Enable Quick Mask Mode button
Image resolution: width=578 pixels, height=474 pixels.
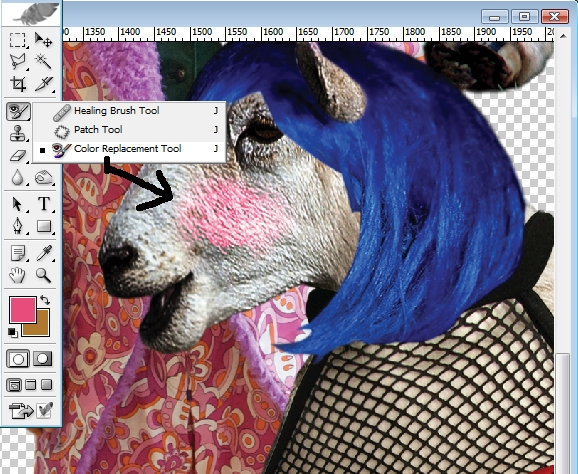pos(43,359)
